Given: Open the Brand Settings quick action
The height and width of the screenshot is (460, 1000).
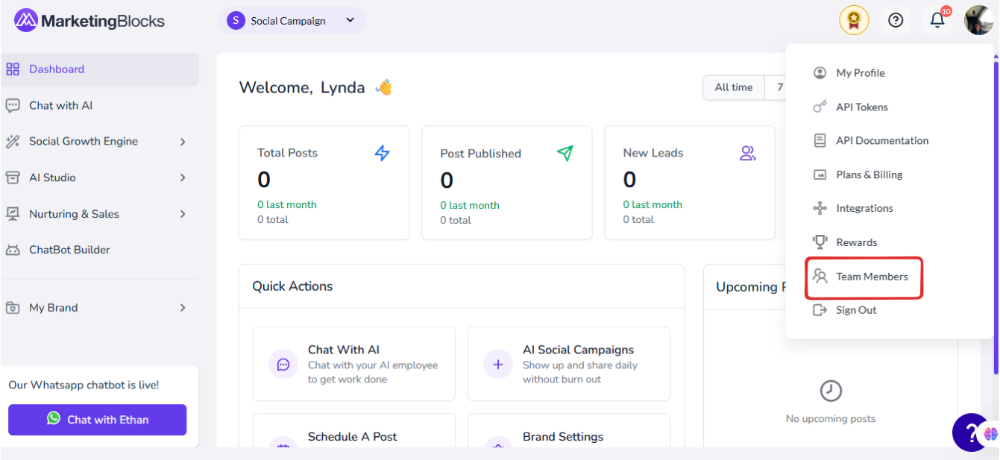Looking at the screenshot, I should point(569,431).
